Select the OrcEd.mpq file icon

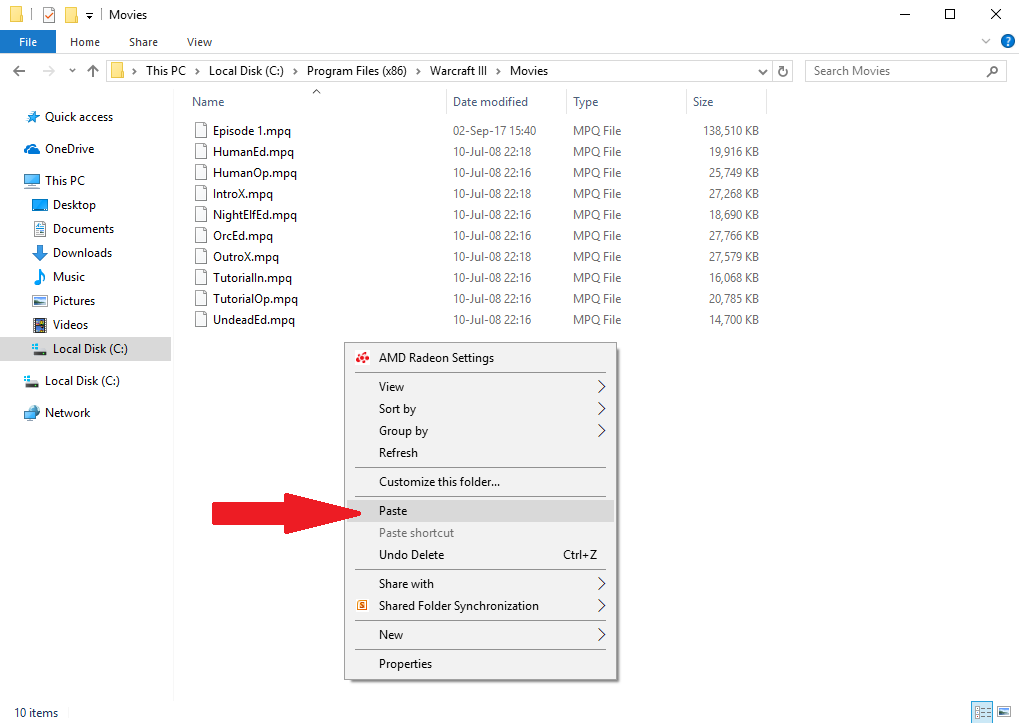[x=201, y=236]
